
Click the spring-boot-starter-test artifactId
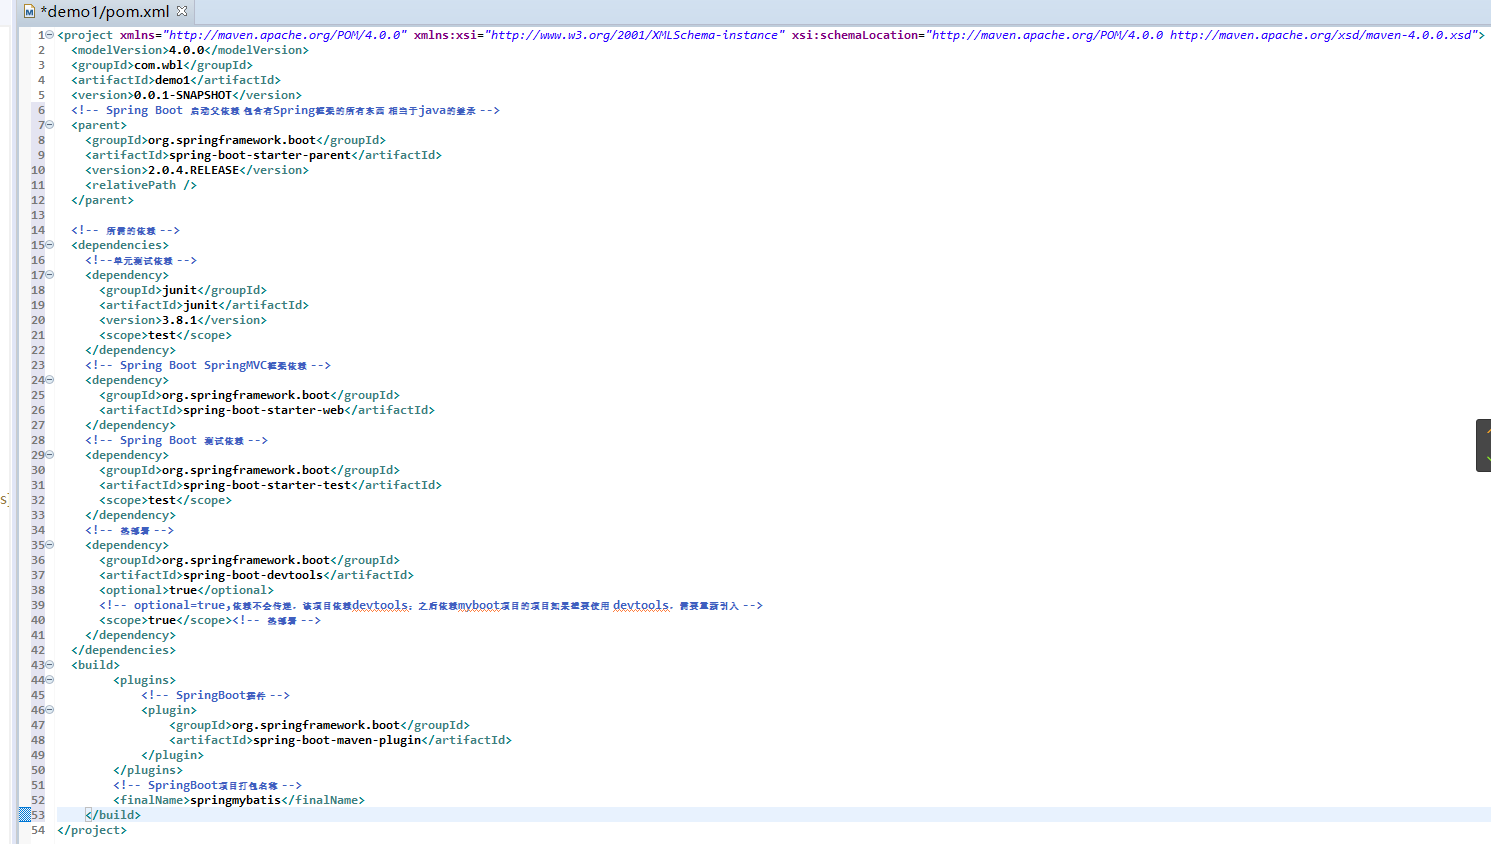(267, 485)
